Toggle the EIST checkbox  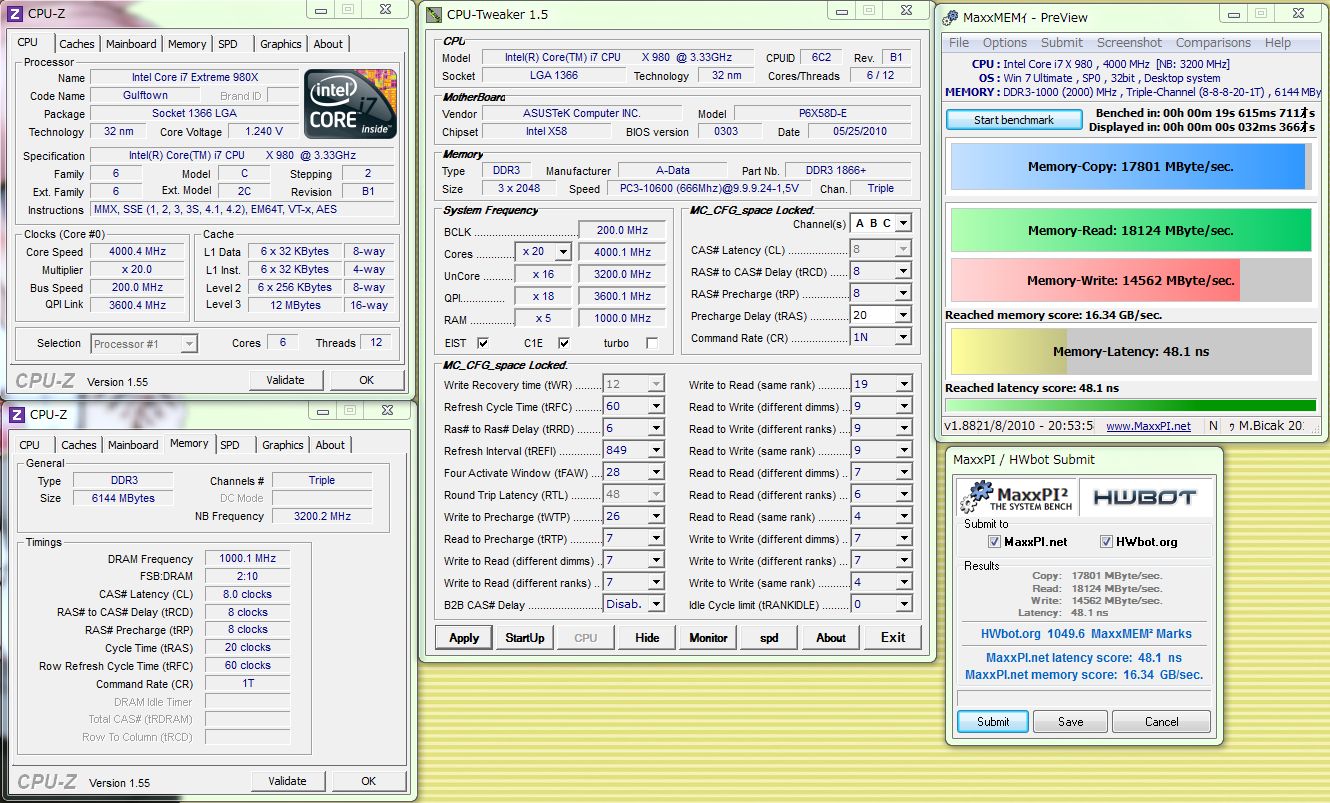pos(483,343)
